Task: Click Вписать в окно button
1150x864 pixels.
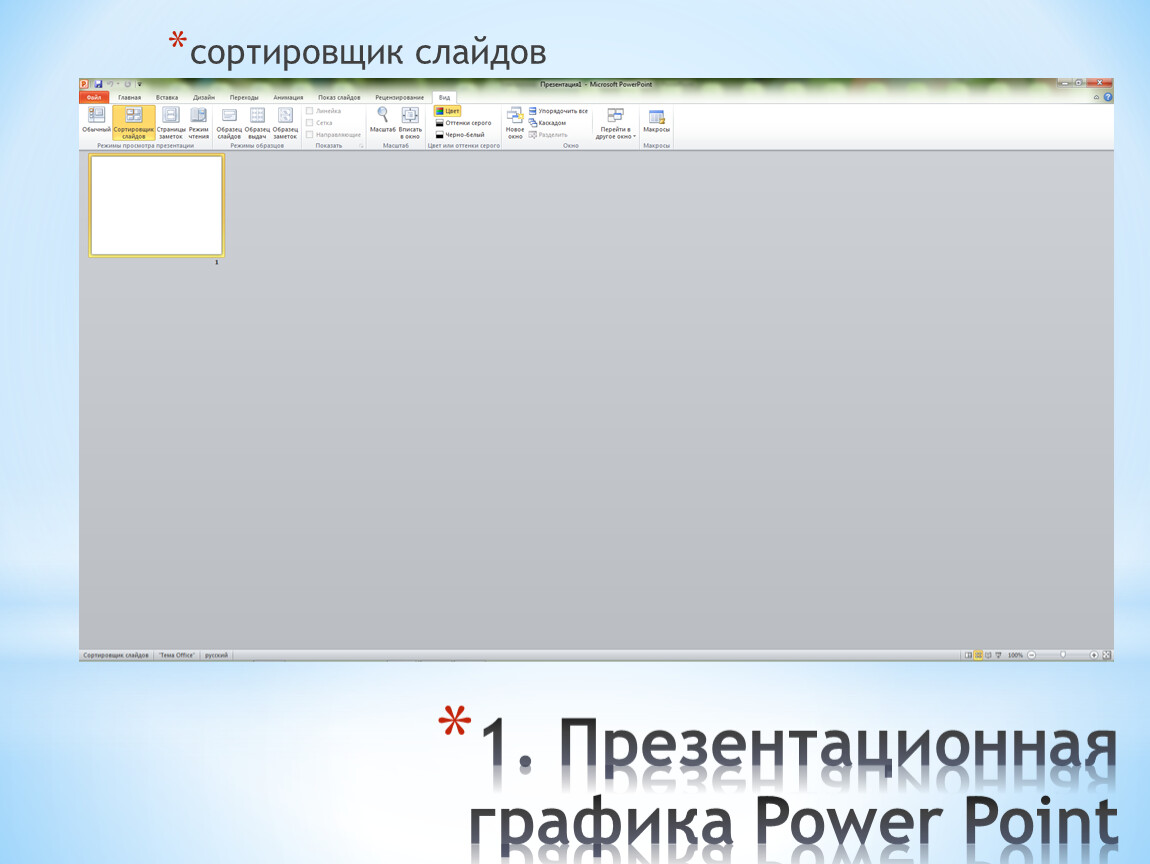Action: pos(410,122)
